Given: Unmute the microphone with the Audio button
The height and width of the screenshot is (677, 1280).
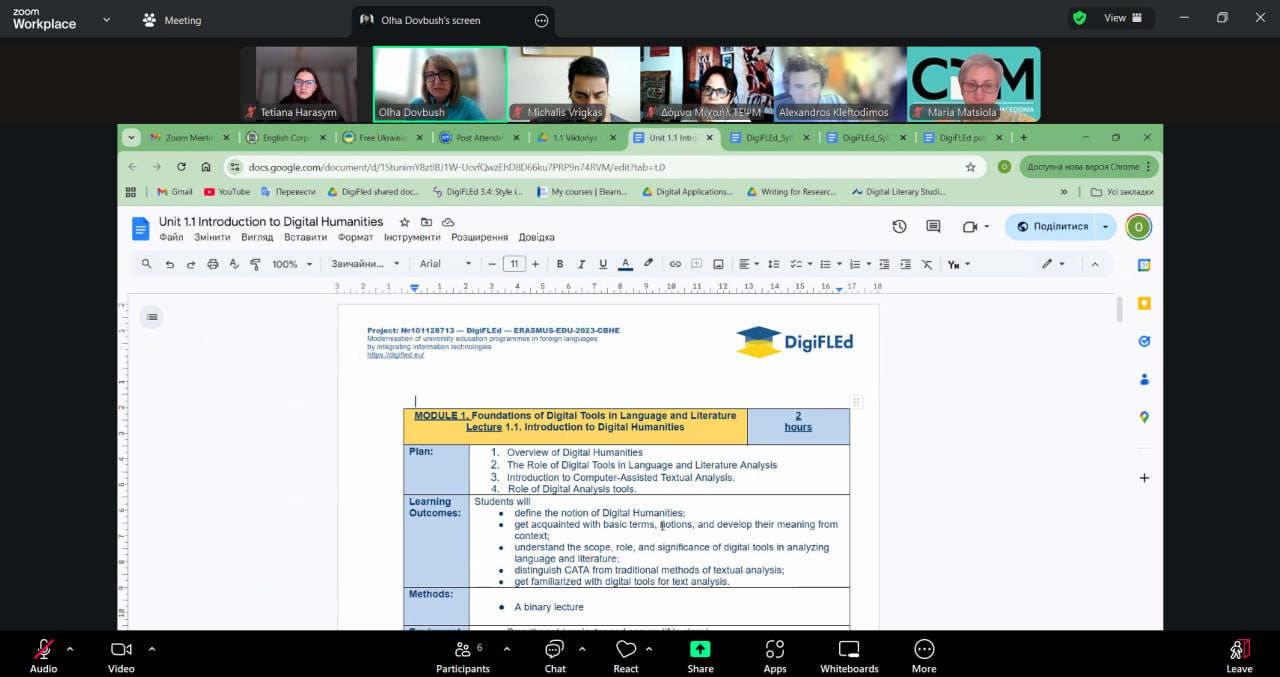Looking at the screenshot, I should point(43,650).
